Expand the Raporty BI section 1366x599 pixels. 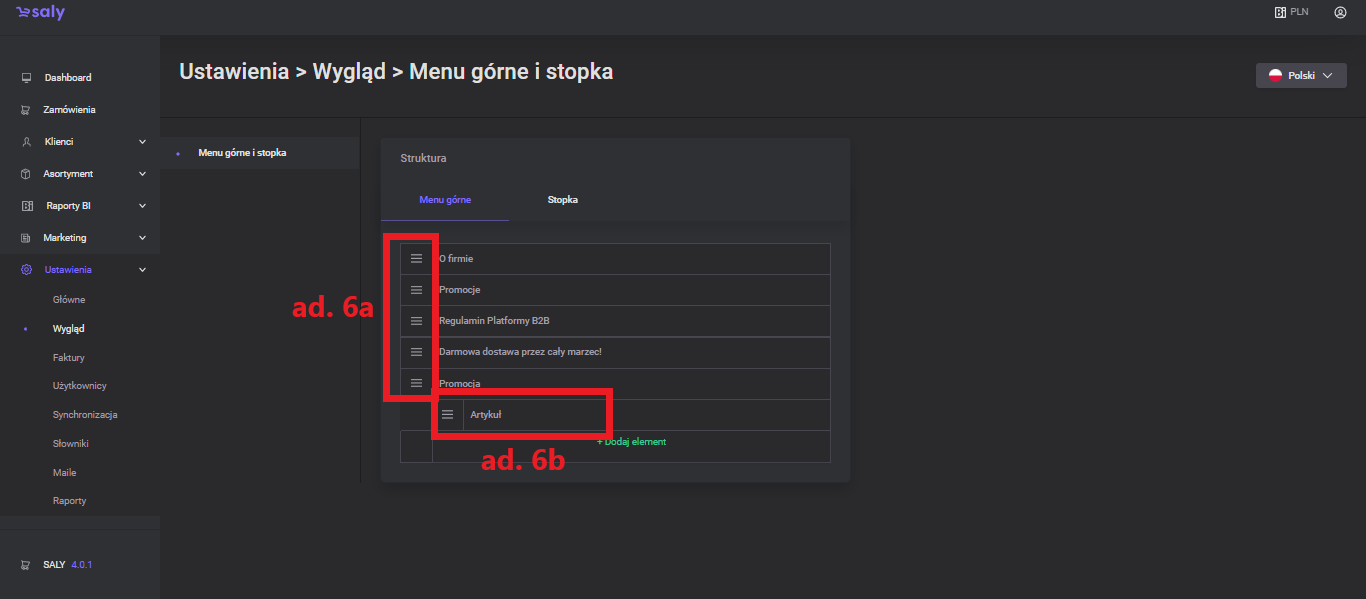click(x=142, y=206)
